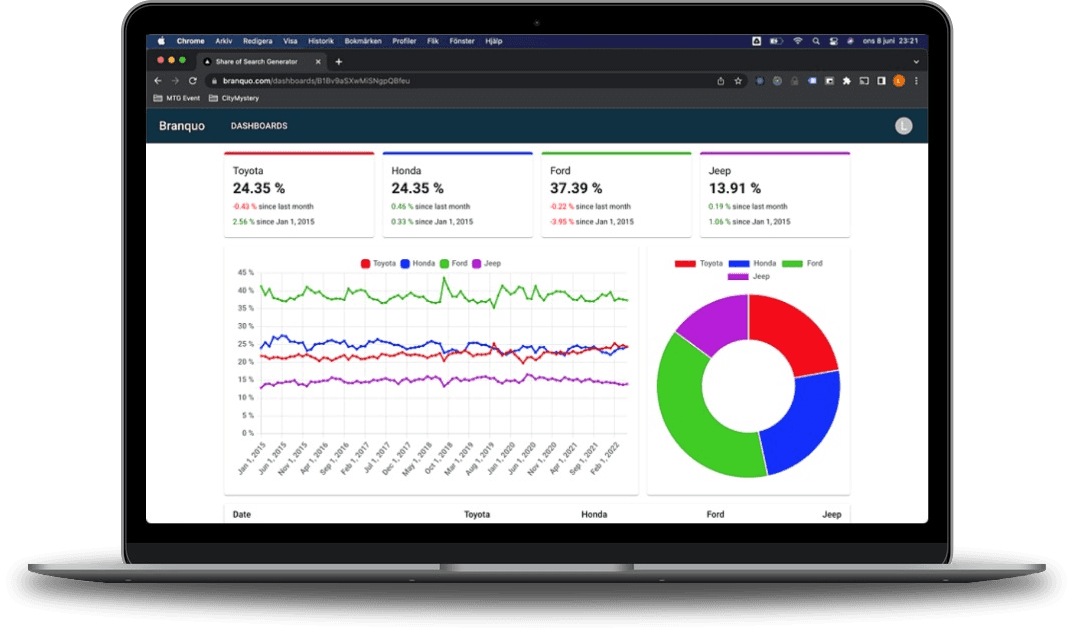Open the Historik menu in menu bar
This screenshot has width=1073, height=632.
pos(320,41)
